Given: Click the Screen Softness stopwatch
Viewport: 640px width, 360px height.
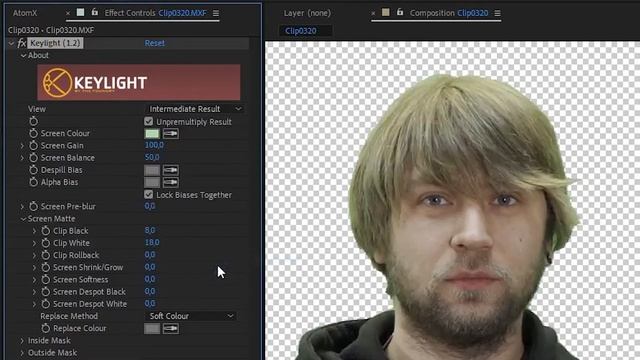Looking at the screenshot, I should 46,280.
